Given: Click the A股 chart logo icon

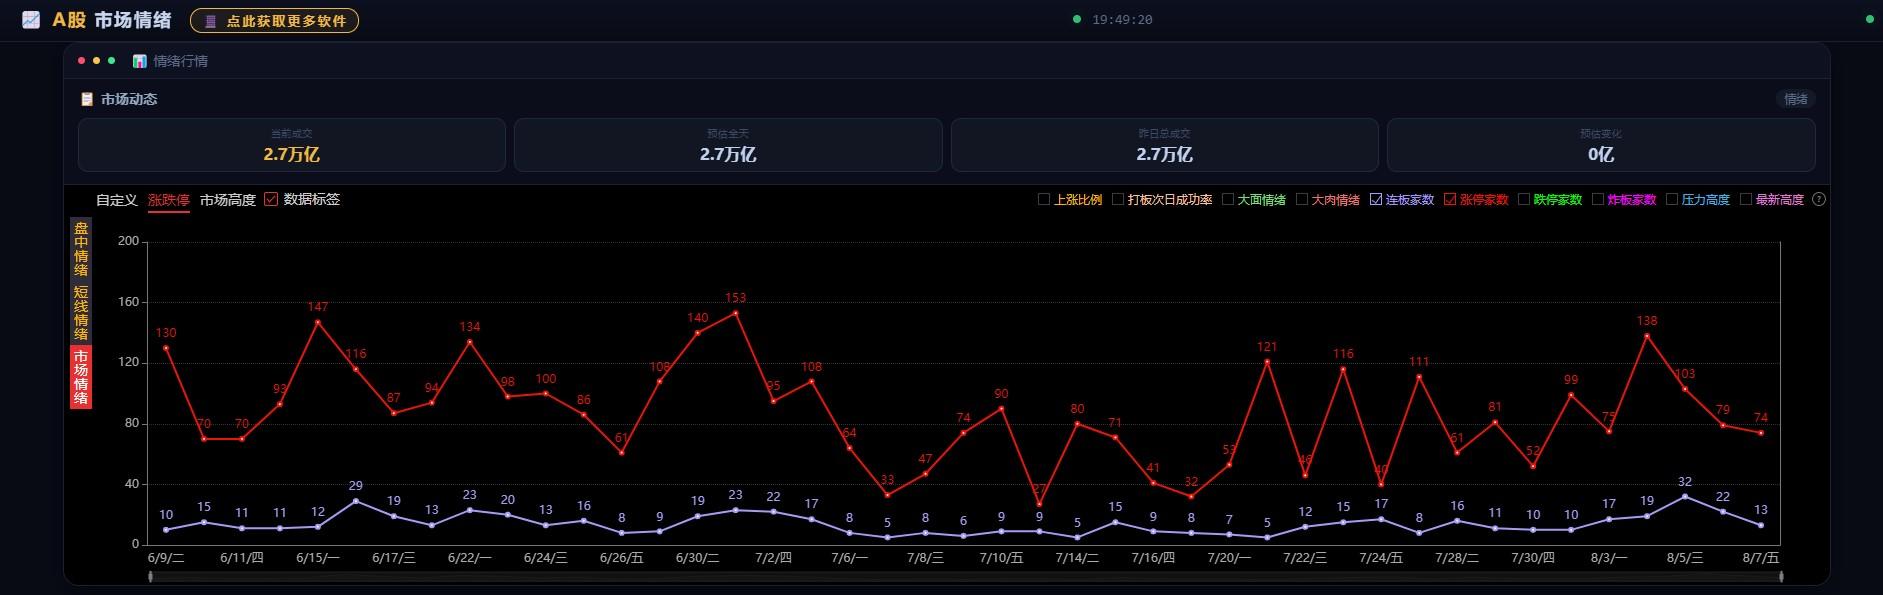Looking at the screenshot, I should click(31, 20).
